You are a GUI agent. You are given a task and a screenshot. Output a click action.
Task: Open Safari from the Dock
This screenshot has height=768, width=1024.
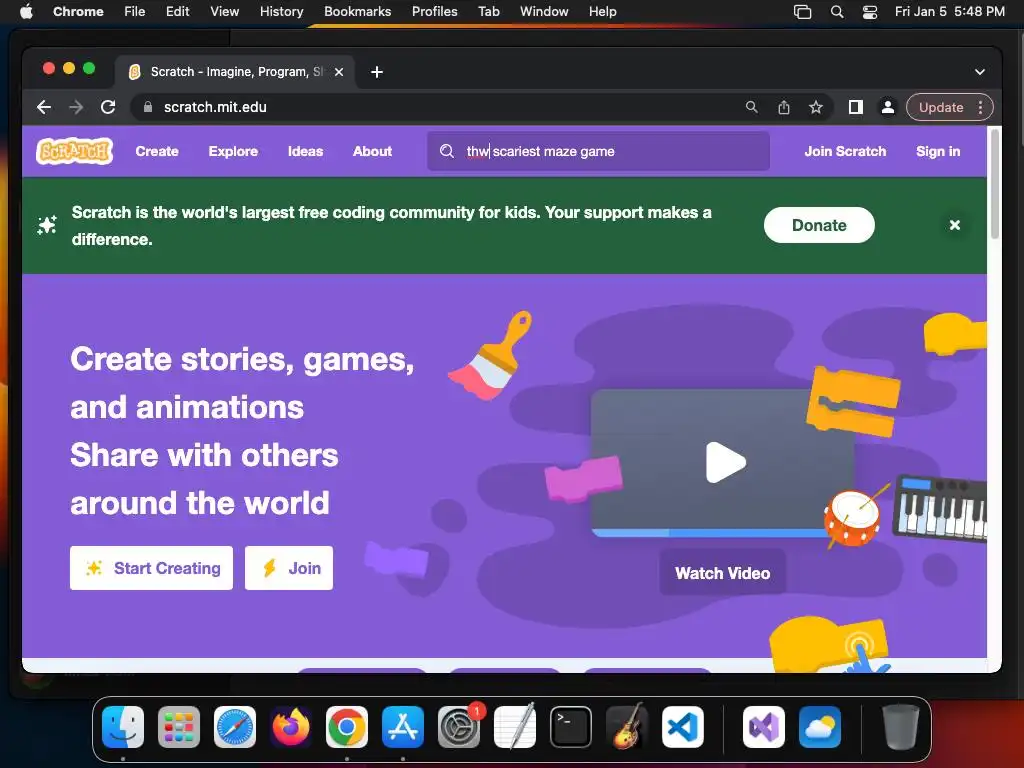235,727
